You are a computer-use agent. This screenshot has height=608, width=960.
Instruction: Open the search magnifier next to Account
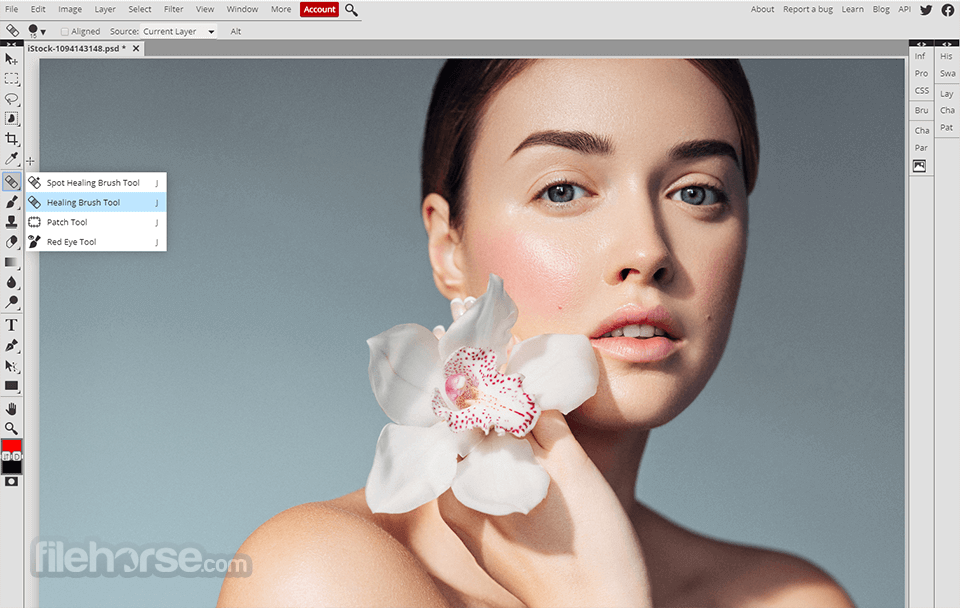[351, 10]
